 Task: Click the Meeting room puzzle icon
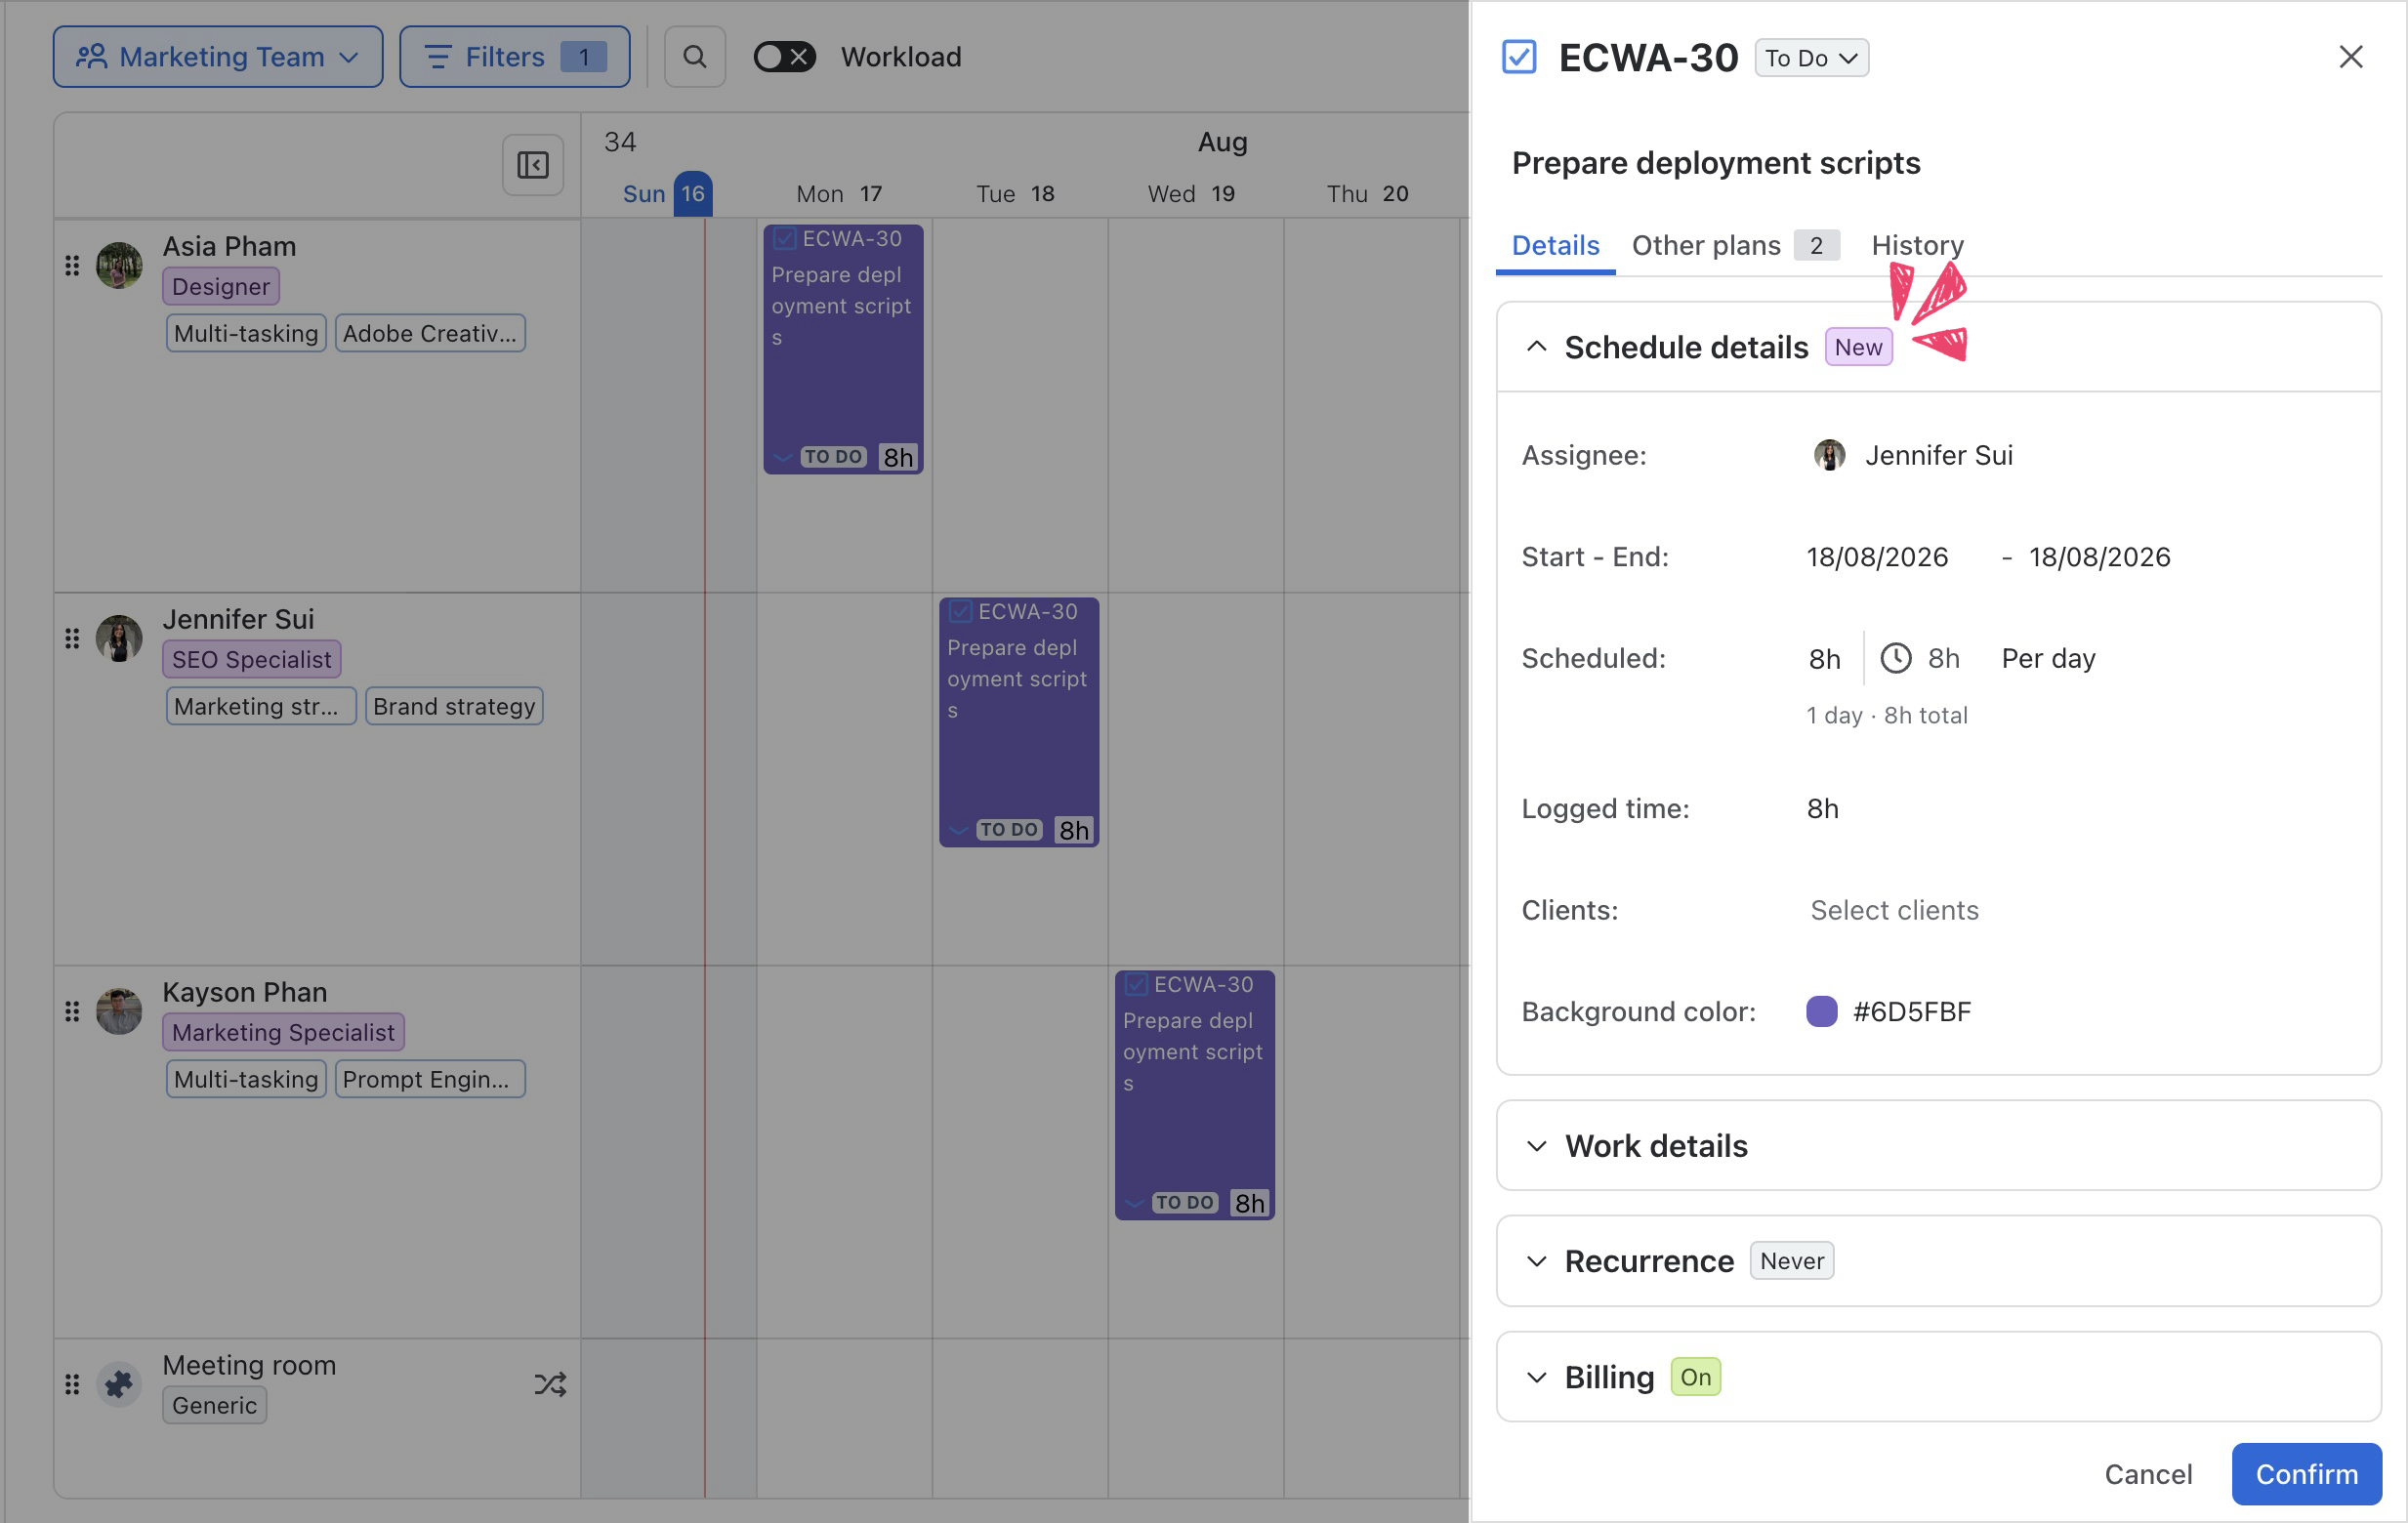[119, 1384]
